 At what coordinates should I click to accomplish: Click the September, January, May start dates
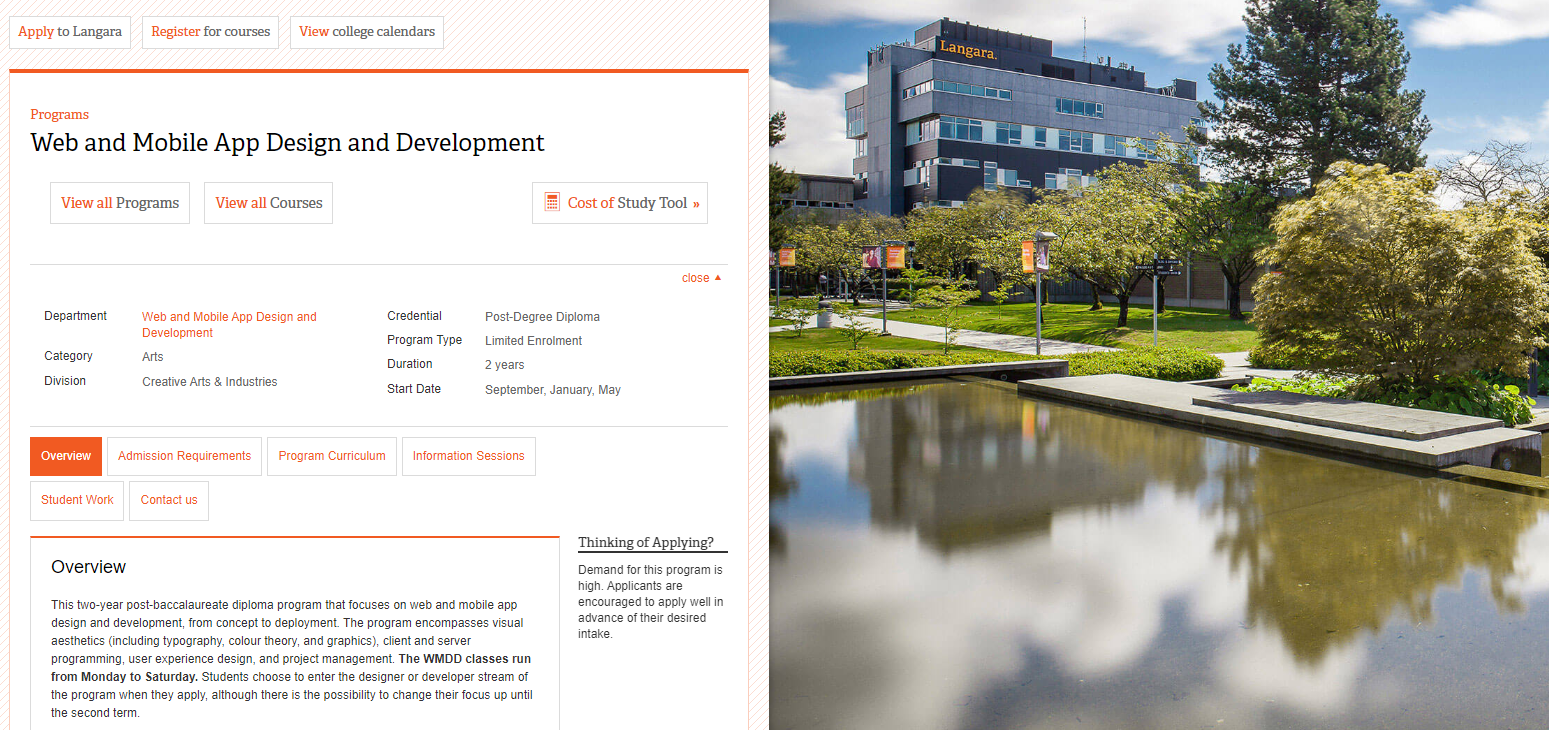click(553, 390)
